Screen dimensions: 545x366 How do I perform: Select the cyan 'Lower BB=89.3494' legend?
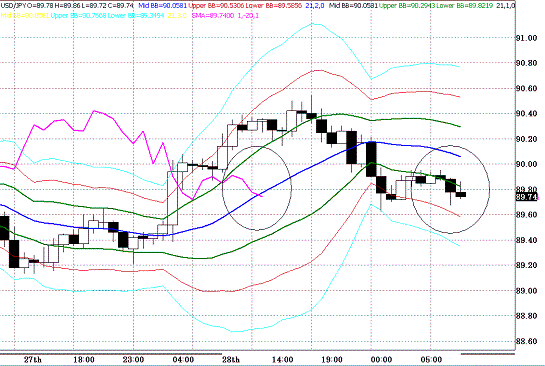point(136,16)
